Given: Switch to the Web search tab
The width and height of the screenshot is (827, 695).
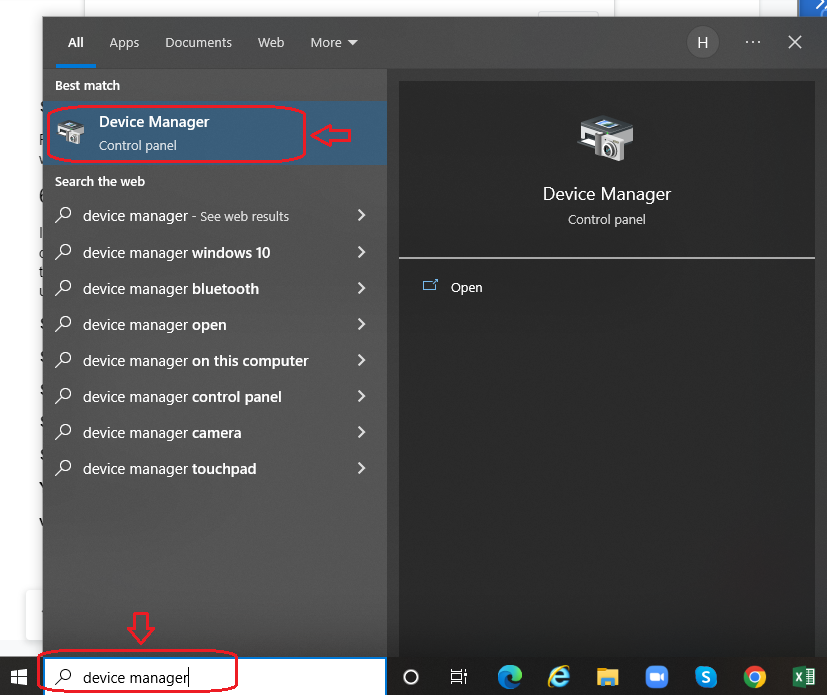Looking at the screenshot, I should [x=271, y=43].
